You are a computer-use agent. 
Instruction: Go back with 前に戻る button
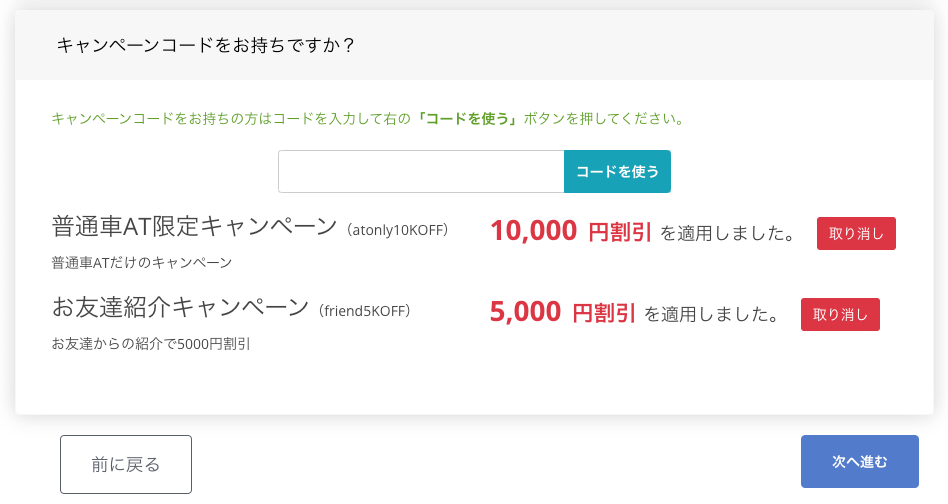(x=126, y=464)
